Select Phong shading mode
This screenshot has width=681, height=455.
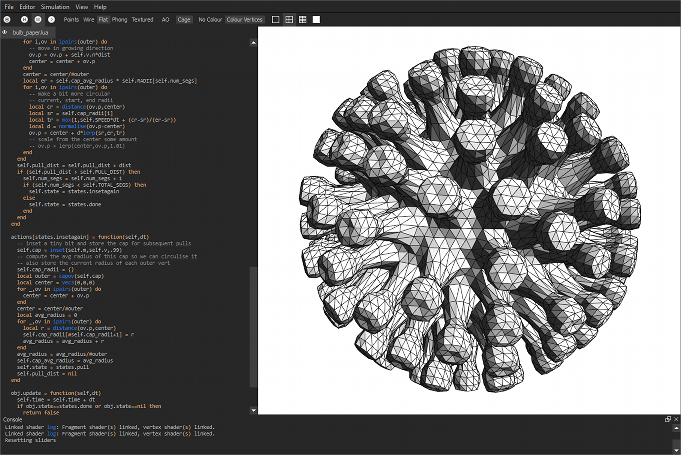click(x=119, y=19)
